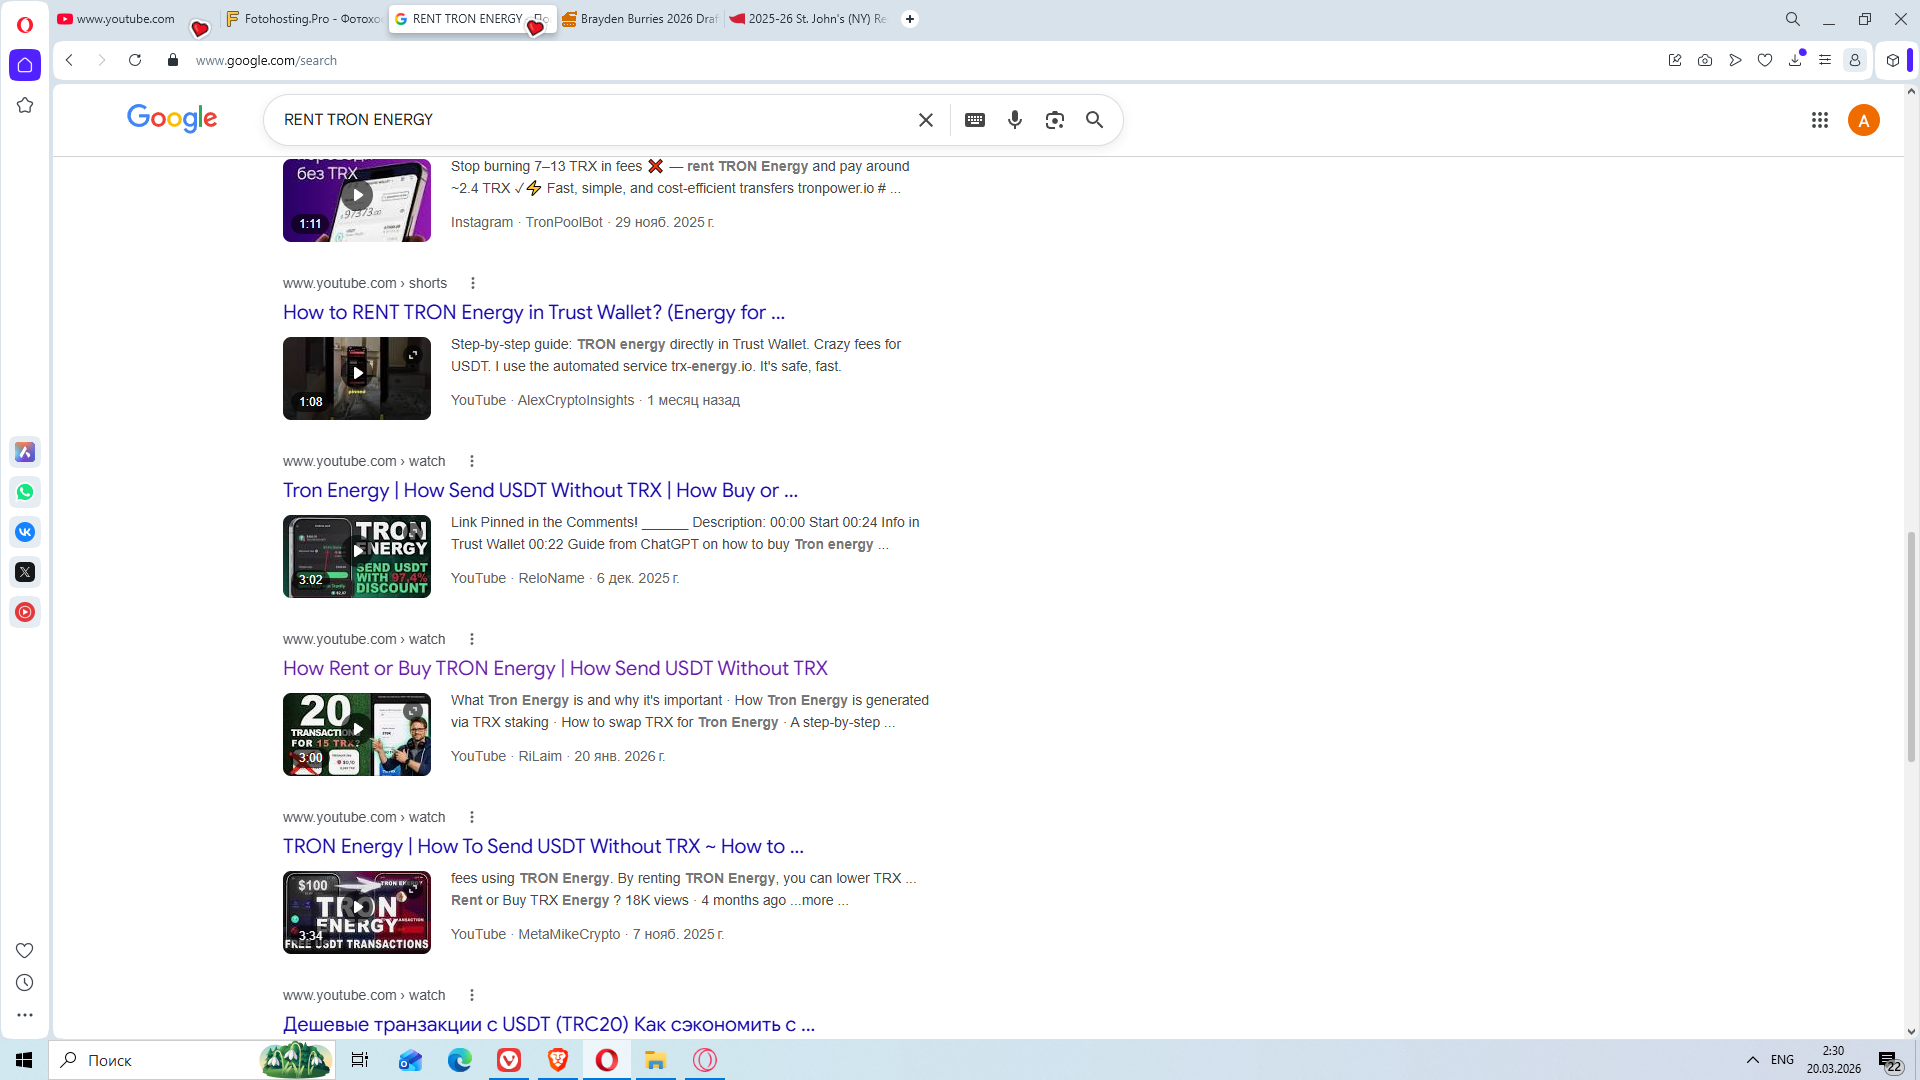Open the X Twitter sidebar panel
1920x1080 pixels.
pos(25,572)
